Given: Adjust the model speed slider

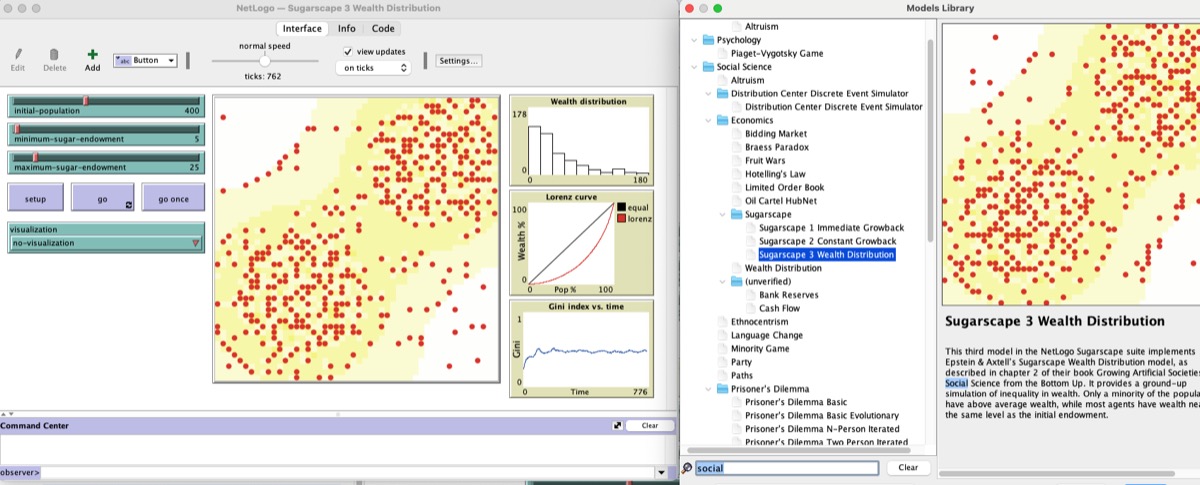Looking at the screenshot, I should tap(264, 61).
